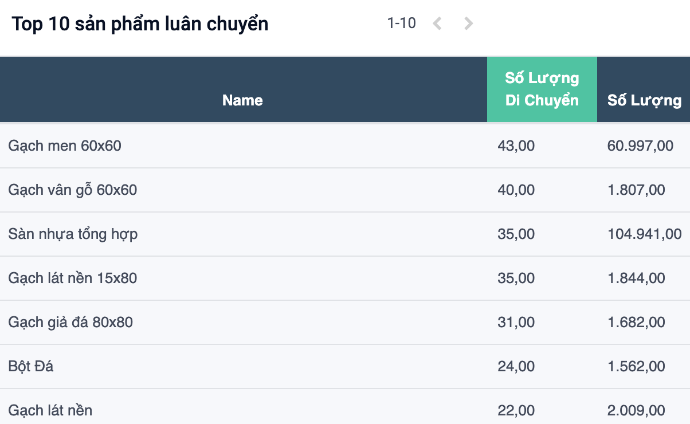Open the Gạch giả đá 80x80 row

tap(345, 322)
